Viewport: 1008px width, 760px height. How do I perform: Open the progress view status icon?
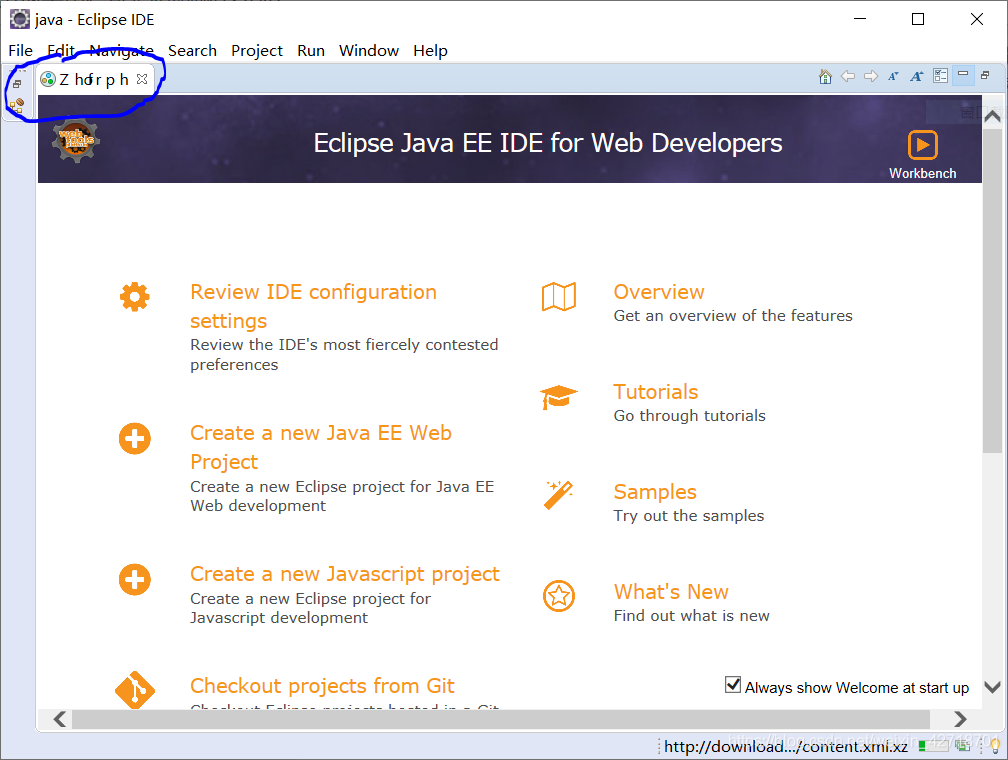point(962,746)
